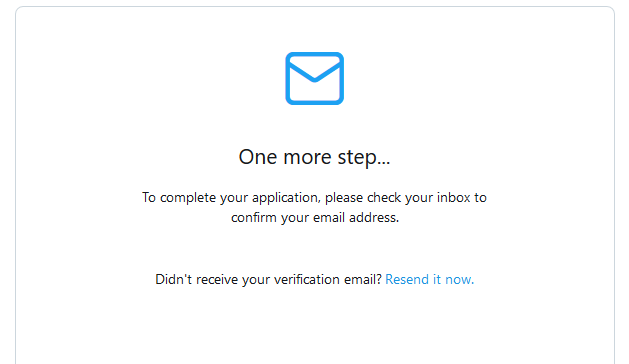Click the word "more" in the heading

pyautogui.click(x=307, y=157)
